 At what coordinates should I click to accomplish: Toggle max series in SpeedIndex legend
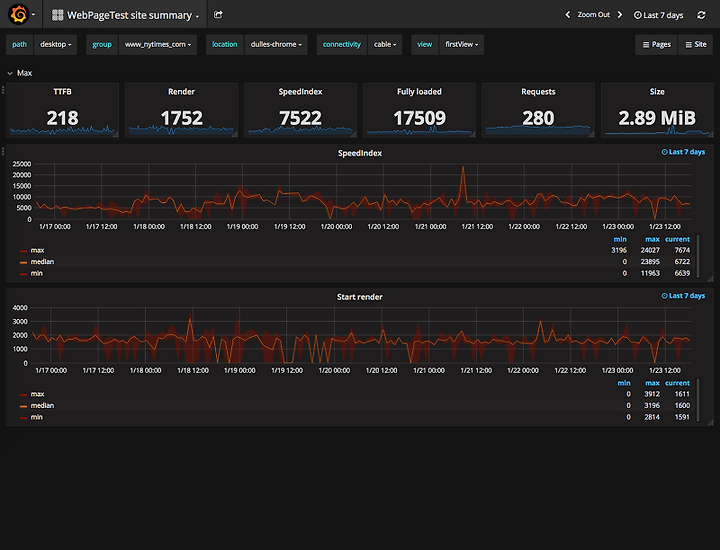tap(37, 250)
